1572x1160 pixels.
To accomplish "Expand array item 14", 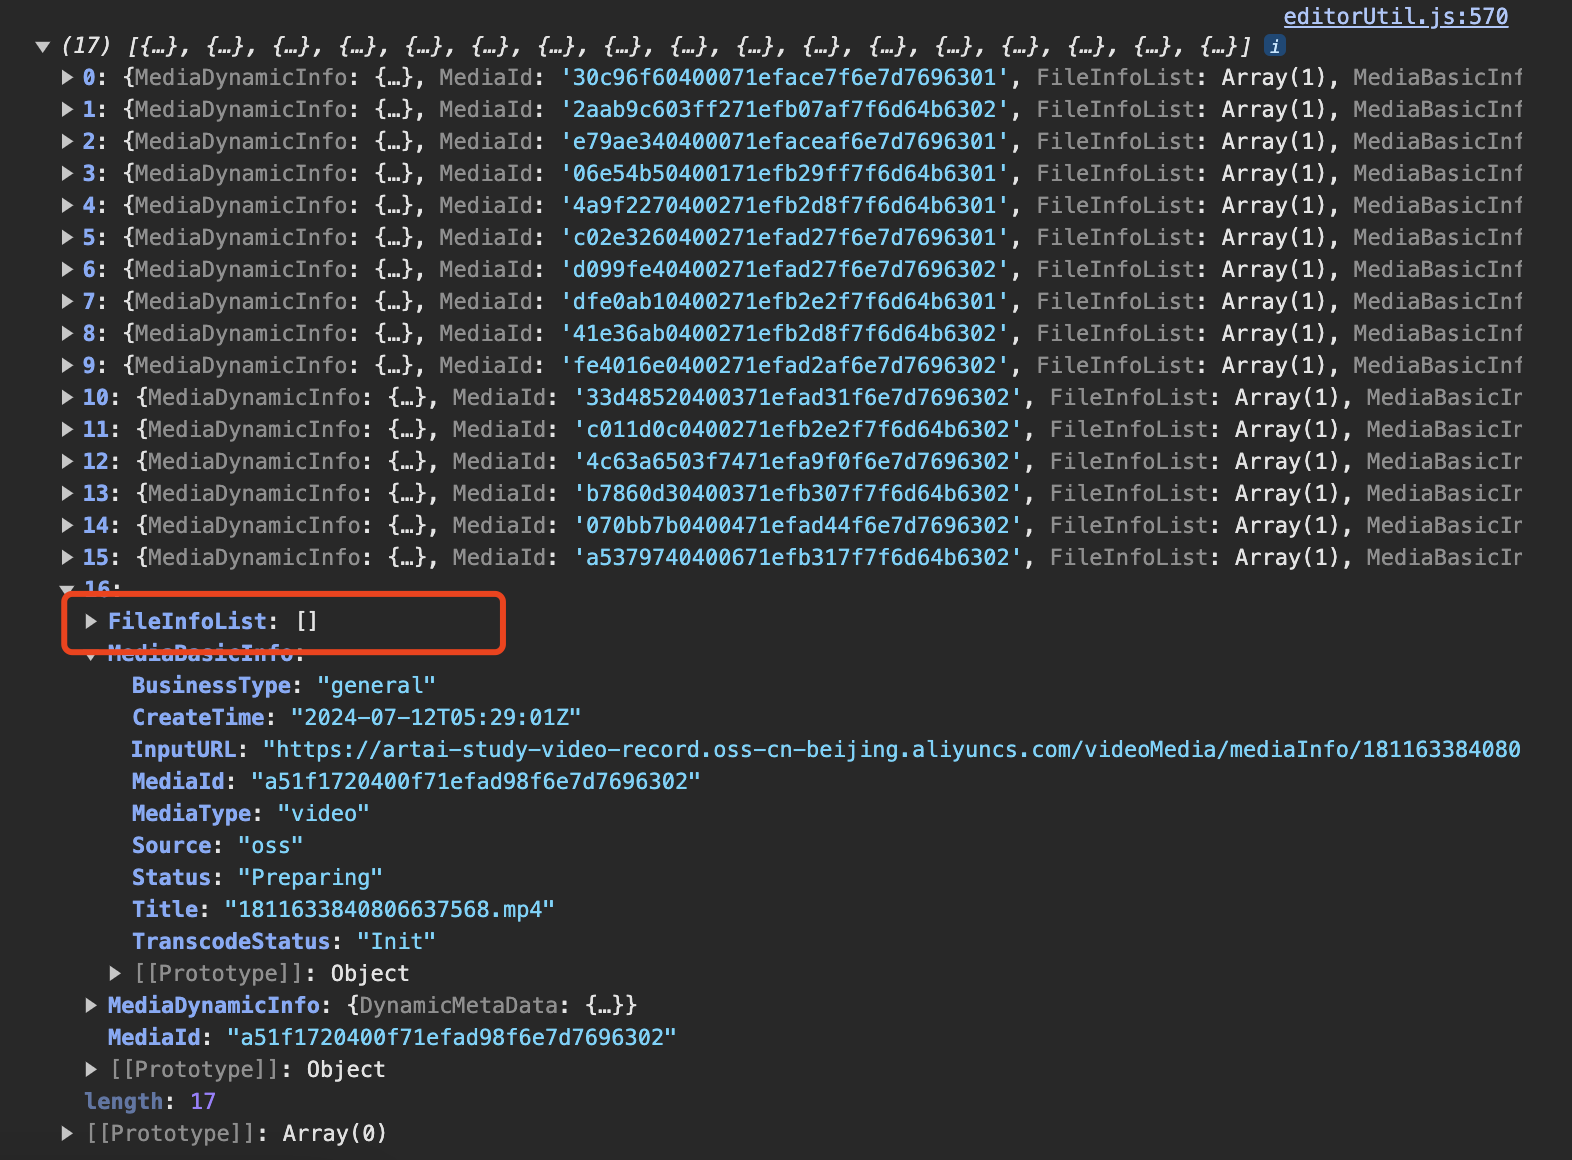I will 67,525.
